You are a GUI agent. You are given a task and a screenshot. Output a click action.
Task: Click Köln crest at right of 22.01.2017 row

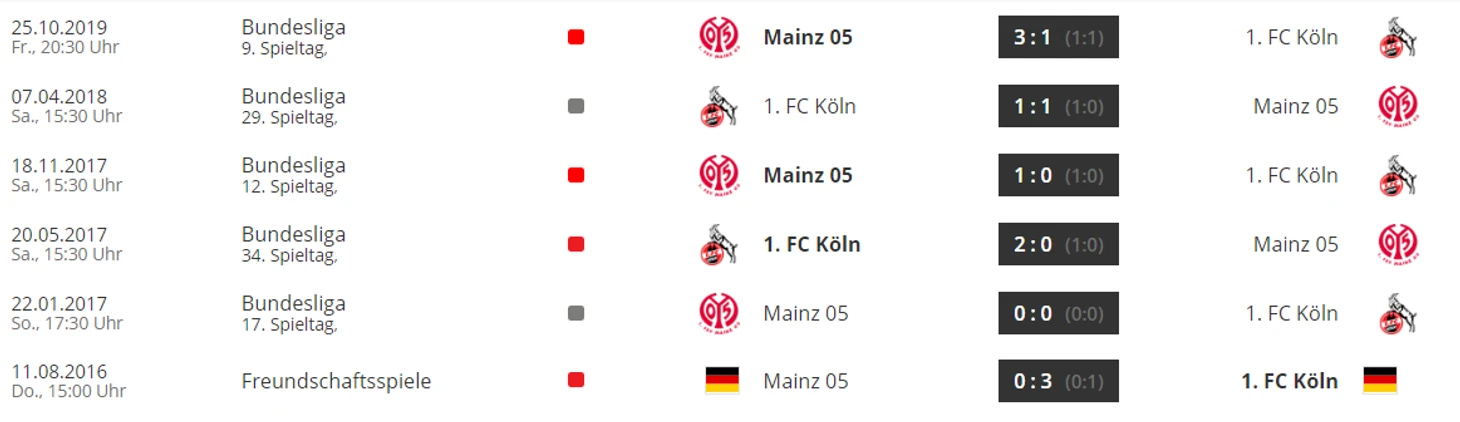[x=1398, y=314]
